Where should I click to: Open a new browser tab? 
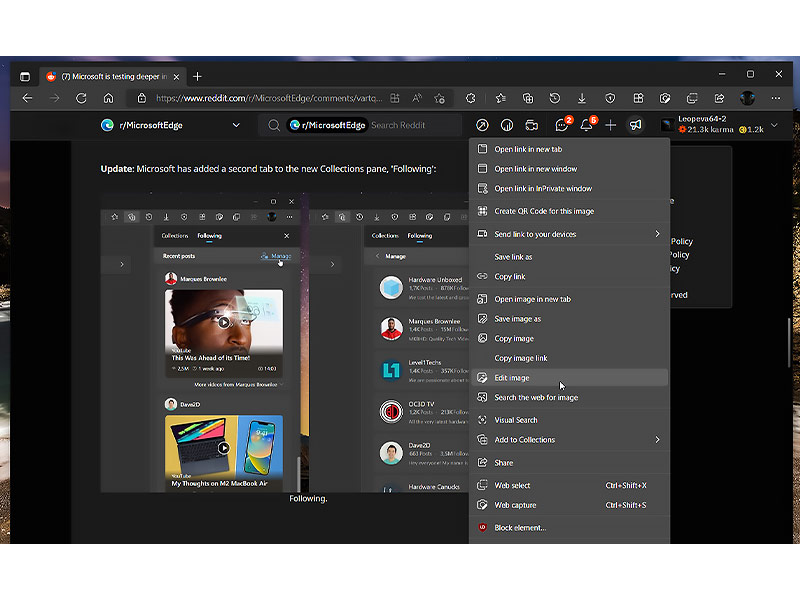[197, 77]
